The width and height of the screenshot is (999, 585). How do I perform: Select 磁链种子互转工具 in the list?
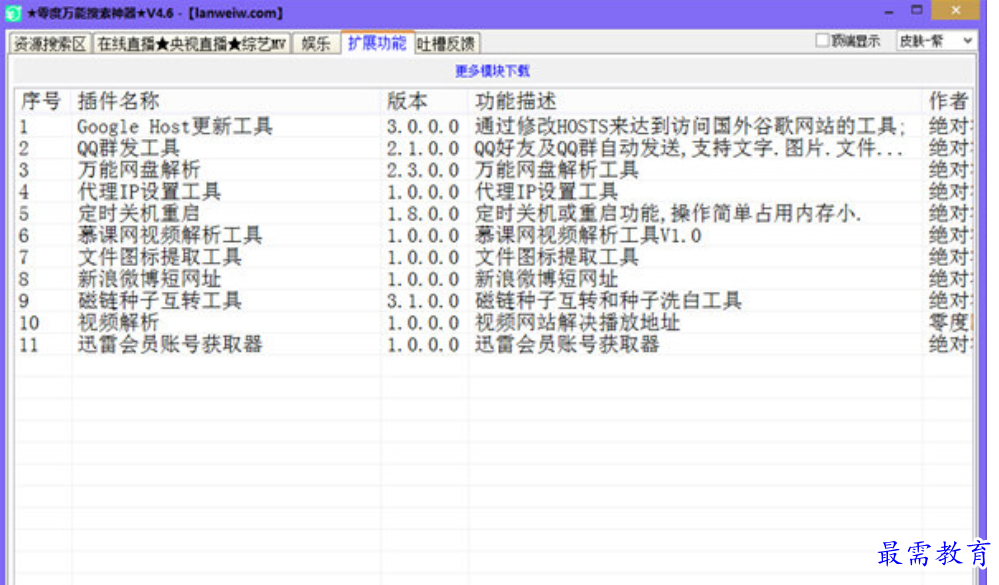pyautogui.click(x=159, y=301)
